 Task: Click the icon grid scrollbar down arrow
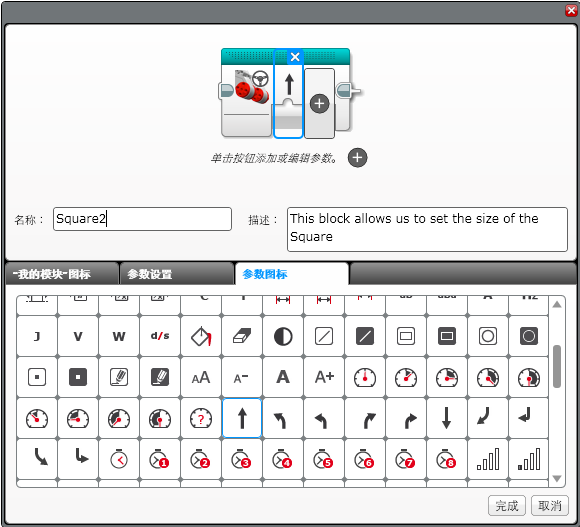557,479
